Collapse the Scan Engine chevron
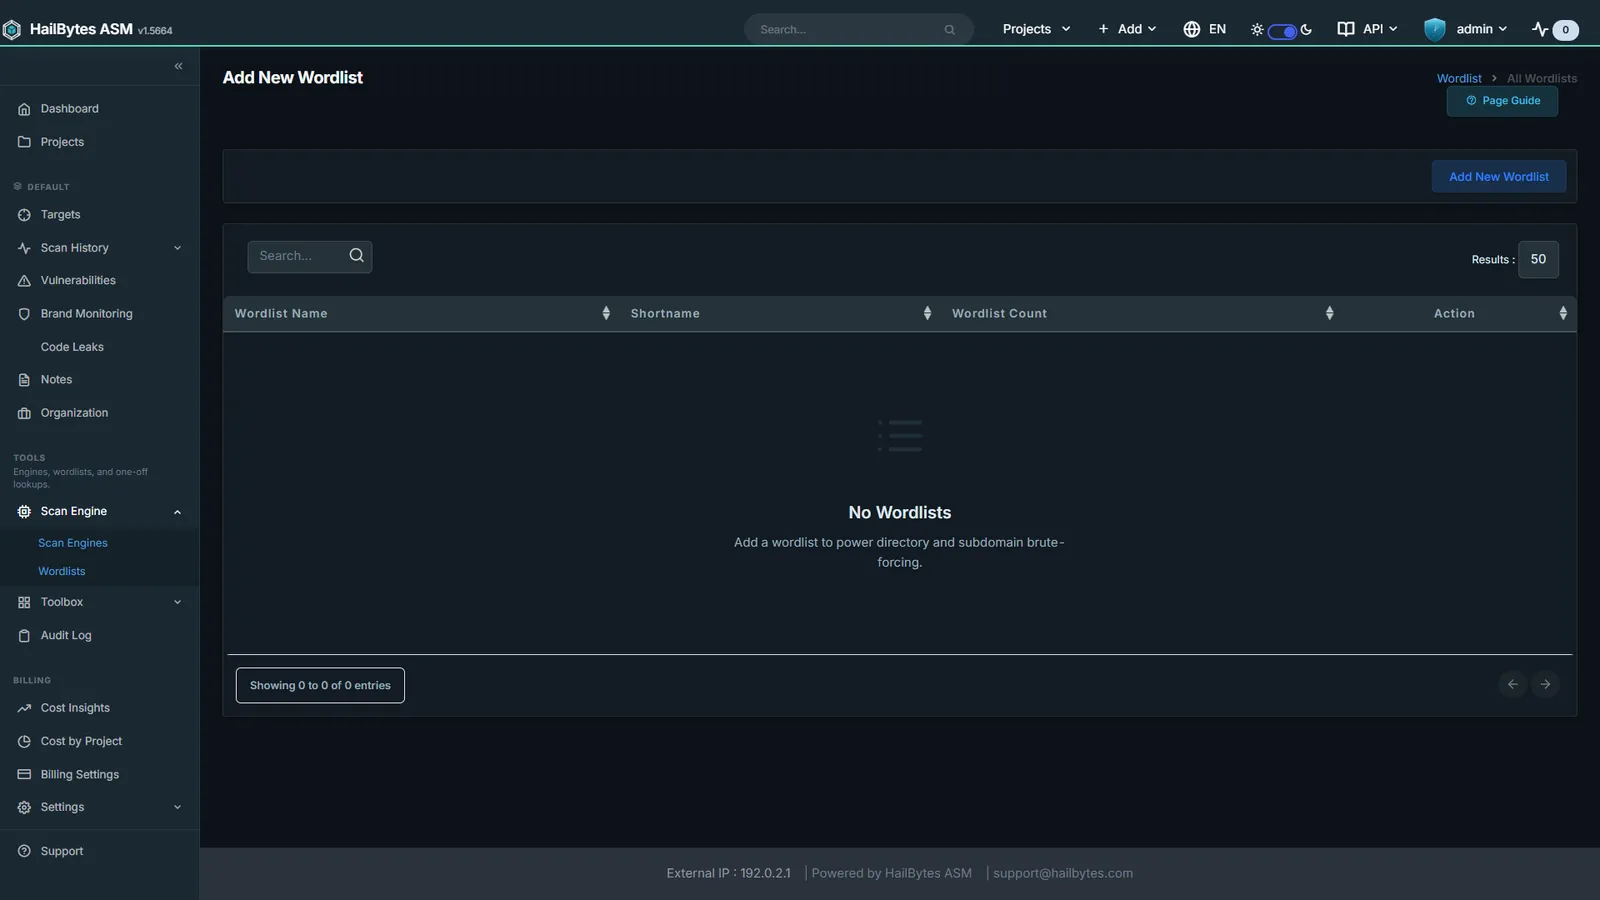The image size is (1600, 900). [x=177, y=512]
